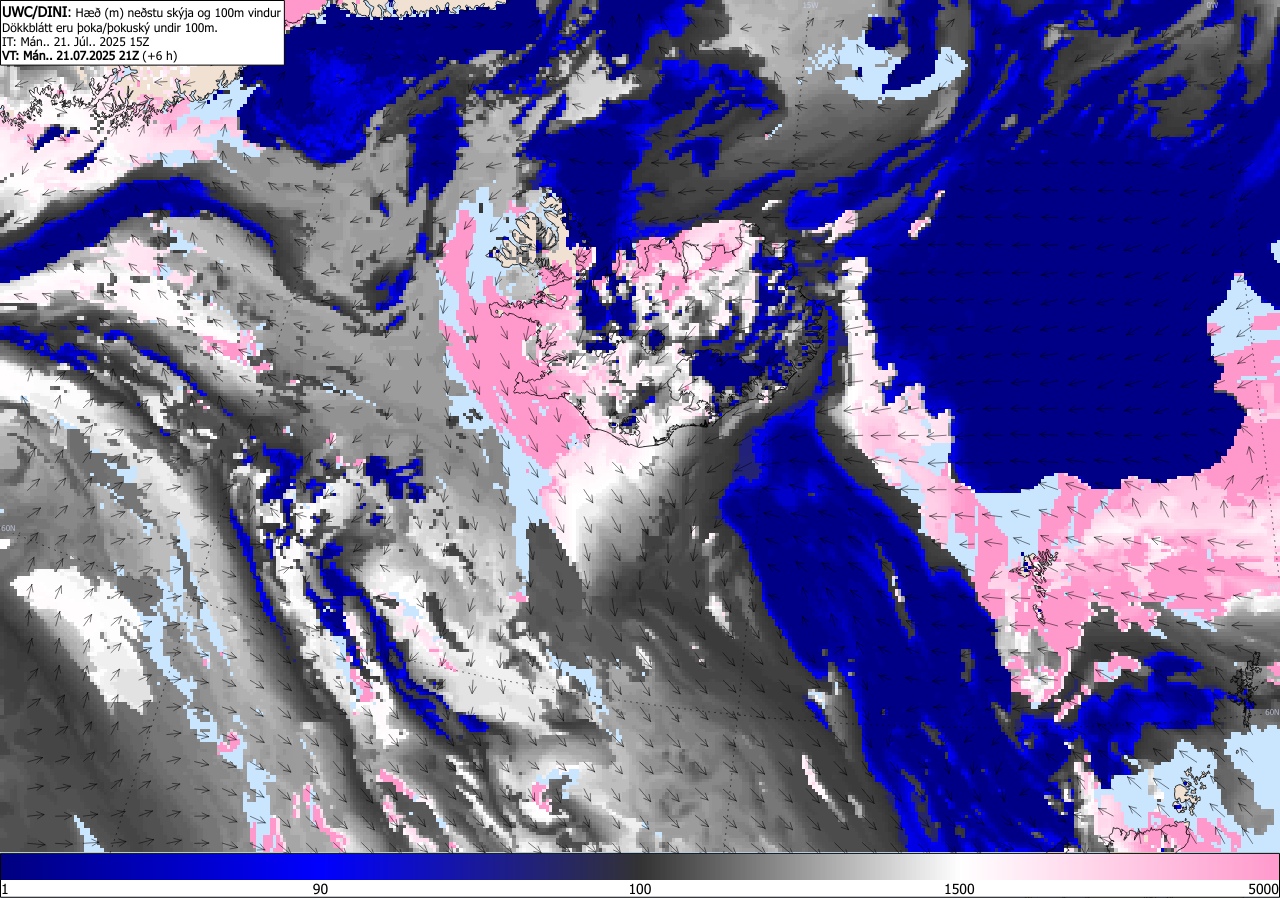Click the pink end of the color scale bar
This screenshot has height=898, width=1280.
pyautogui.click(x=1262, y=866)
